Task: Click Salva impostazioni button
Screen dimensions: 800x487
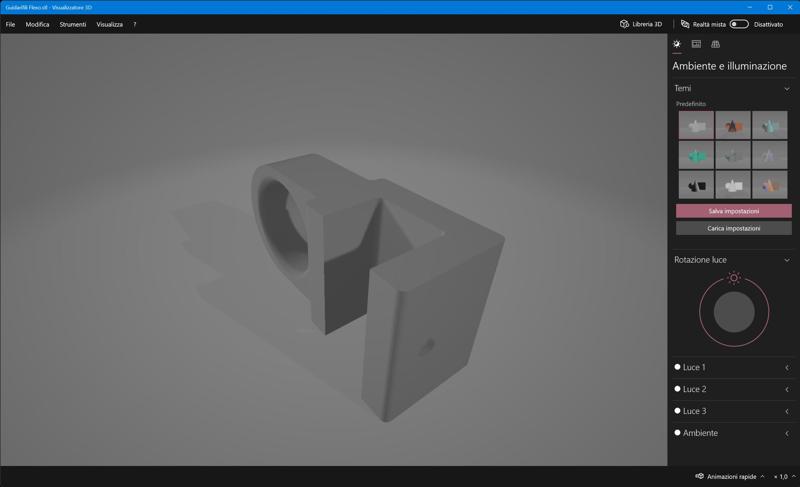Action: [x=734, y=211]
